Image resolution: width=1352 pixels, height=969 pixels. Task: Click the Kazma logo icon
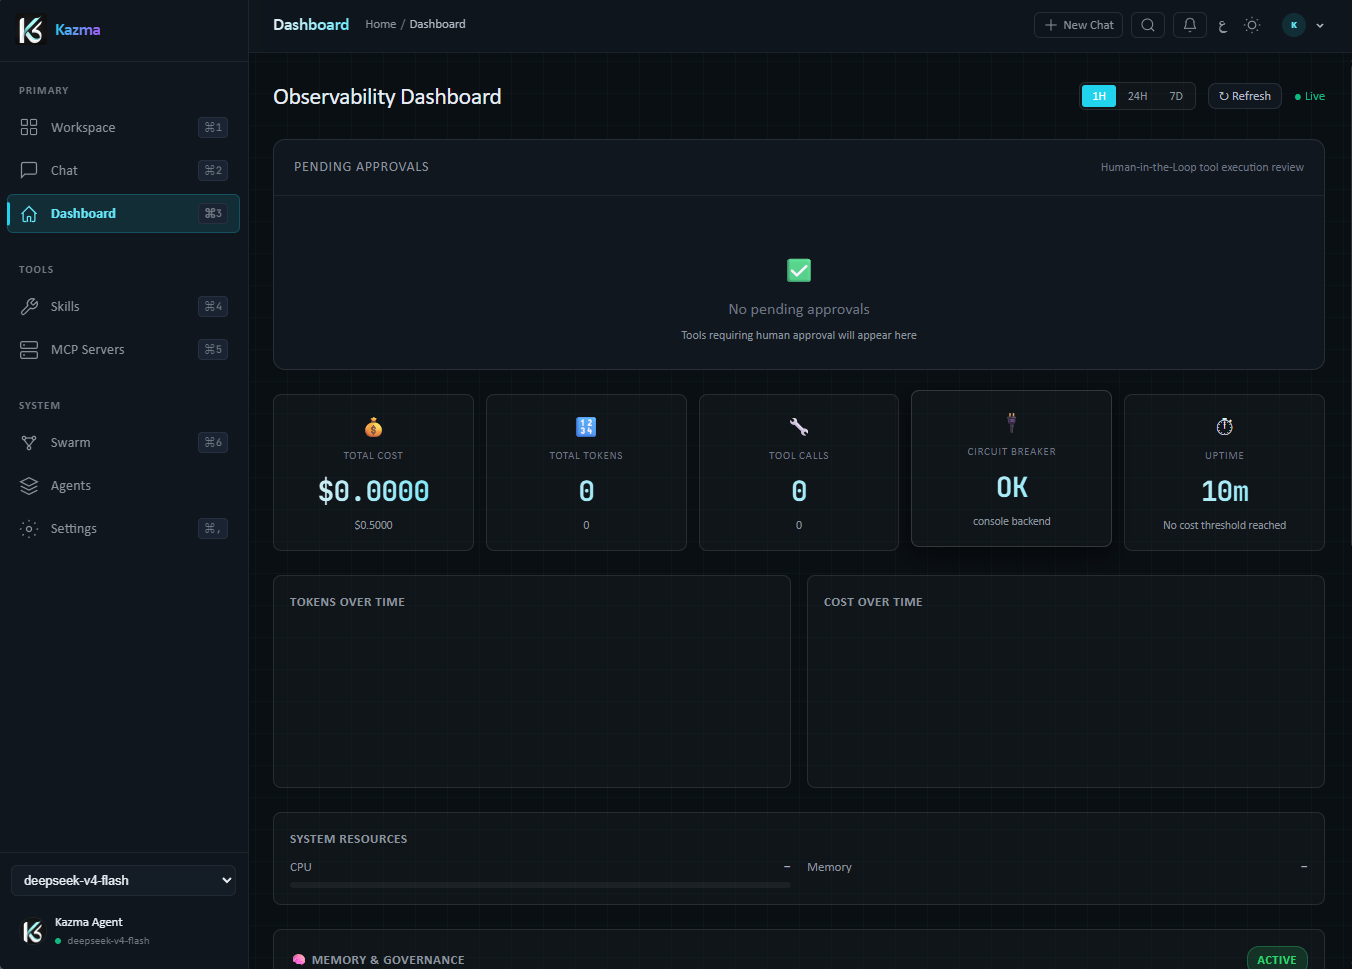click(31, 30)
